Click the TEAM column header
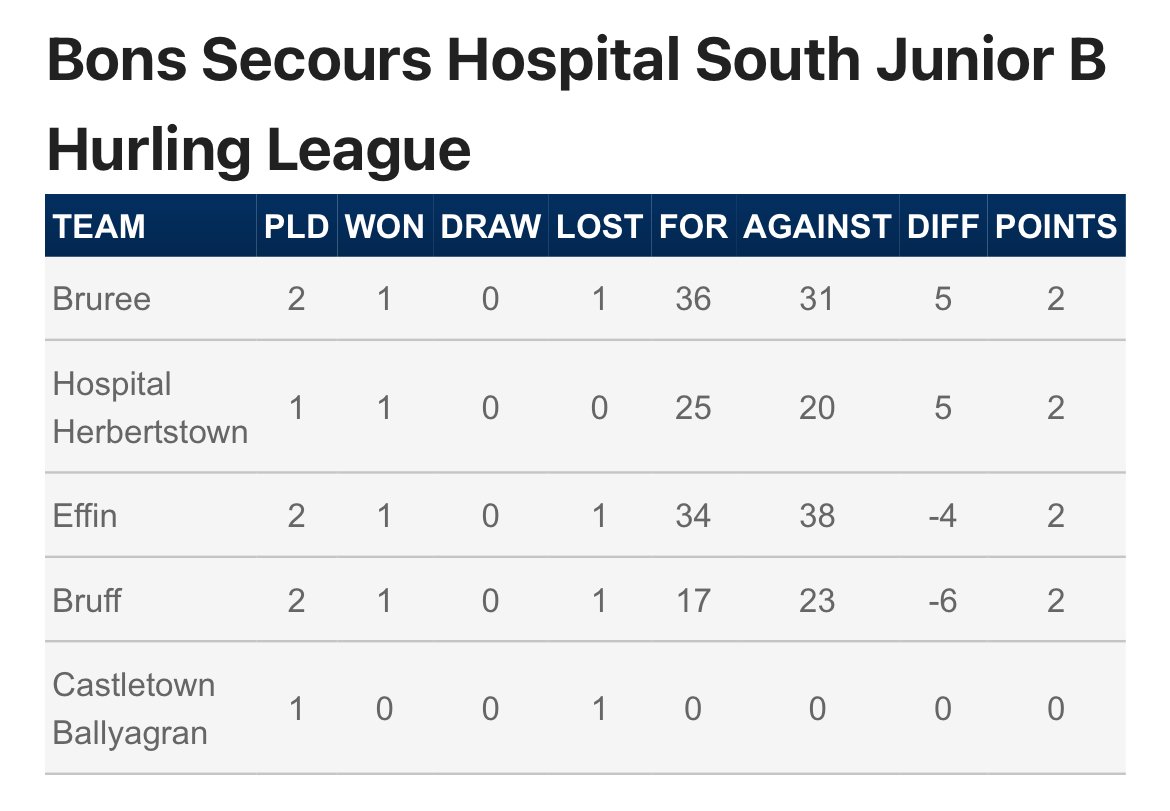Viewport: 1170px width, 811px height. click(x=99, y=226)
